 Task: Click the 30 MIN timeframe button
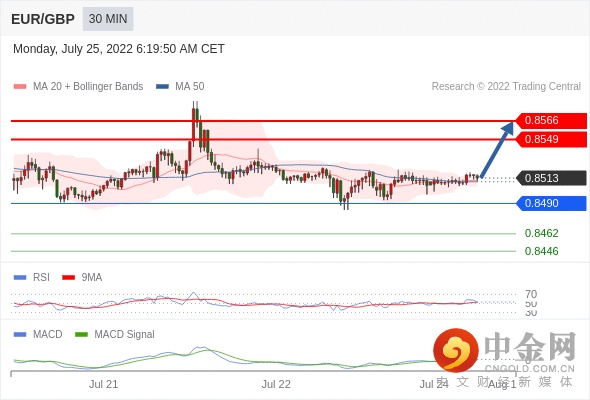tap(108, 19)
